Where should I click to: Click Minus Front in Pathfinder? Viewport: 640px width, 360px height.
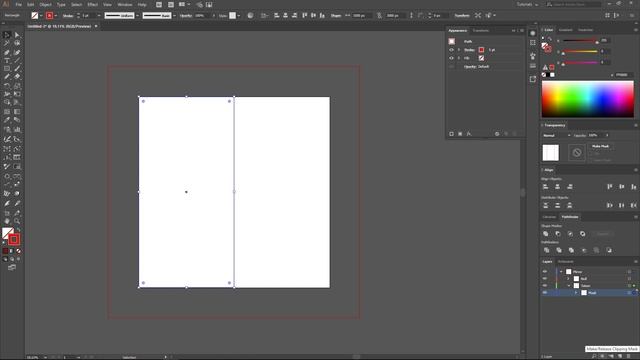[x=558, y=234]
